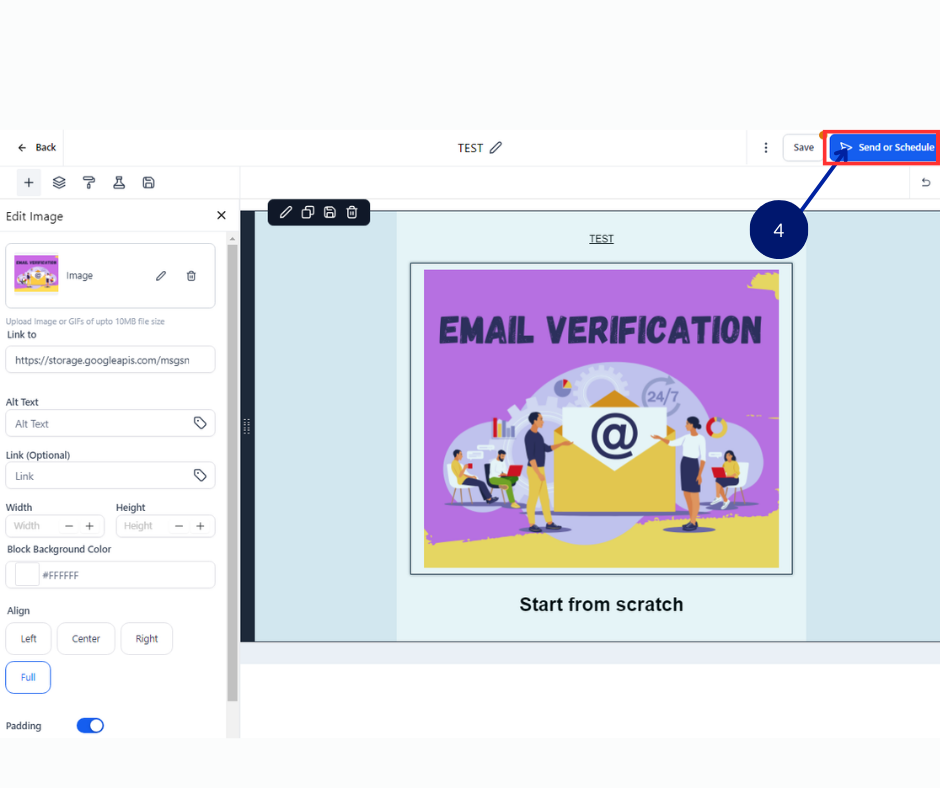940x788 pixels.
Task: Close the Edit Image panel
Action: click(221, 215)
